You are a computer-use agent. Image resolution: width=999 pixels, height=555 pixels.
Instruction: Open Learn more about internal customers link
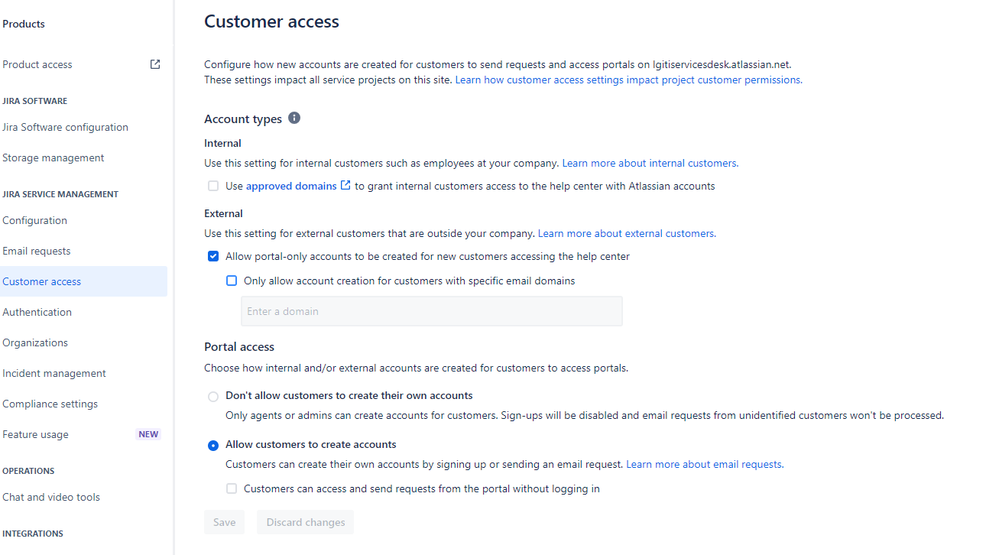point(650,163)
